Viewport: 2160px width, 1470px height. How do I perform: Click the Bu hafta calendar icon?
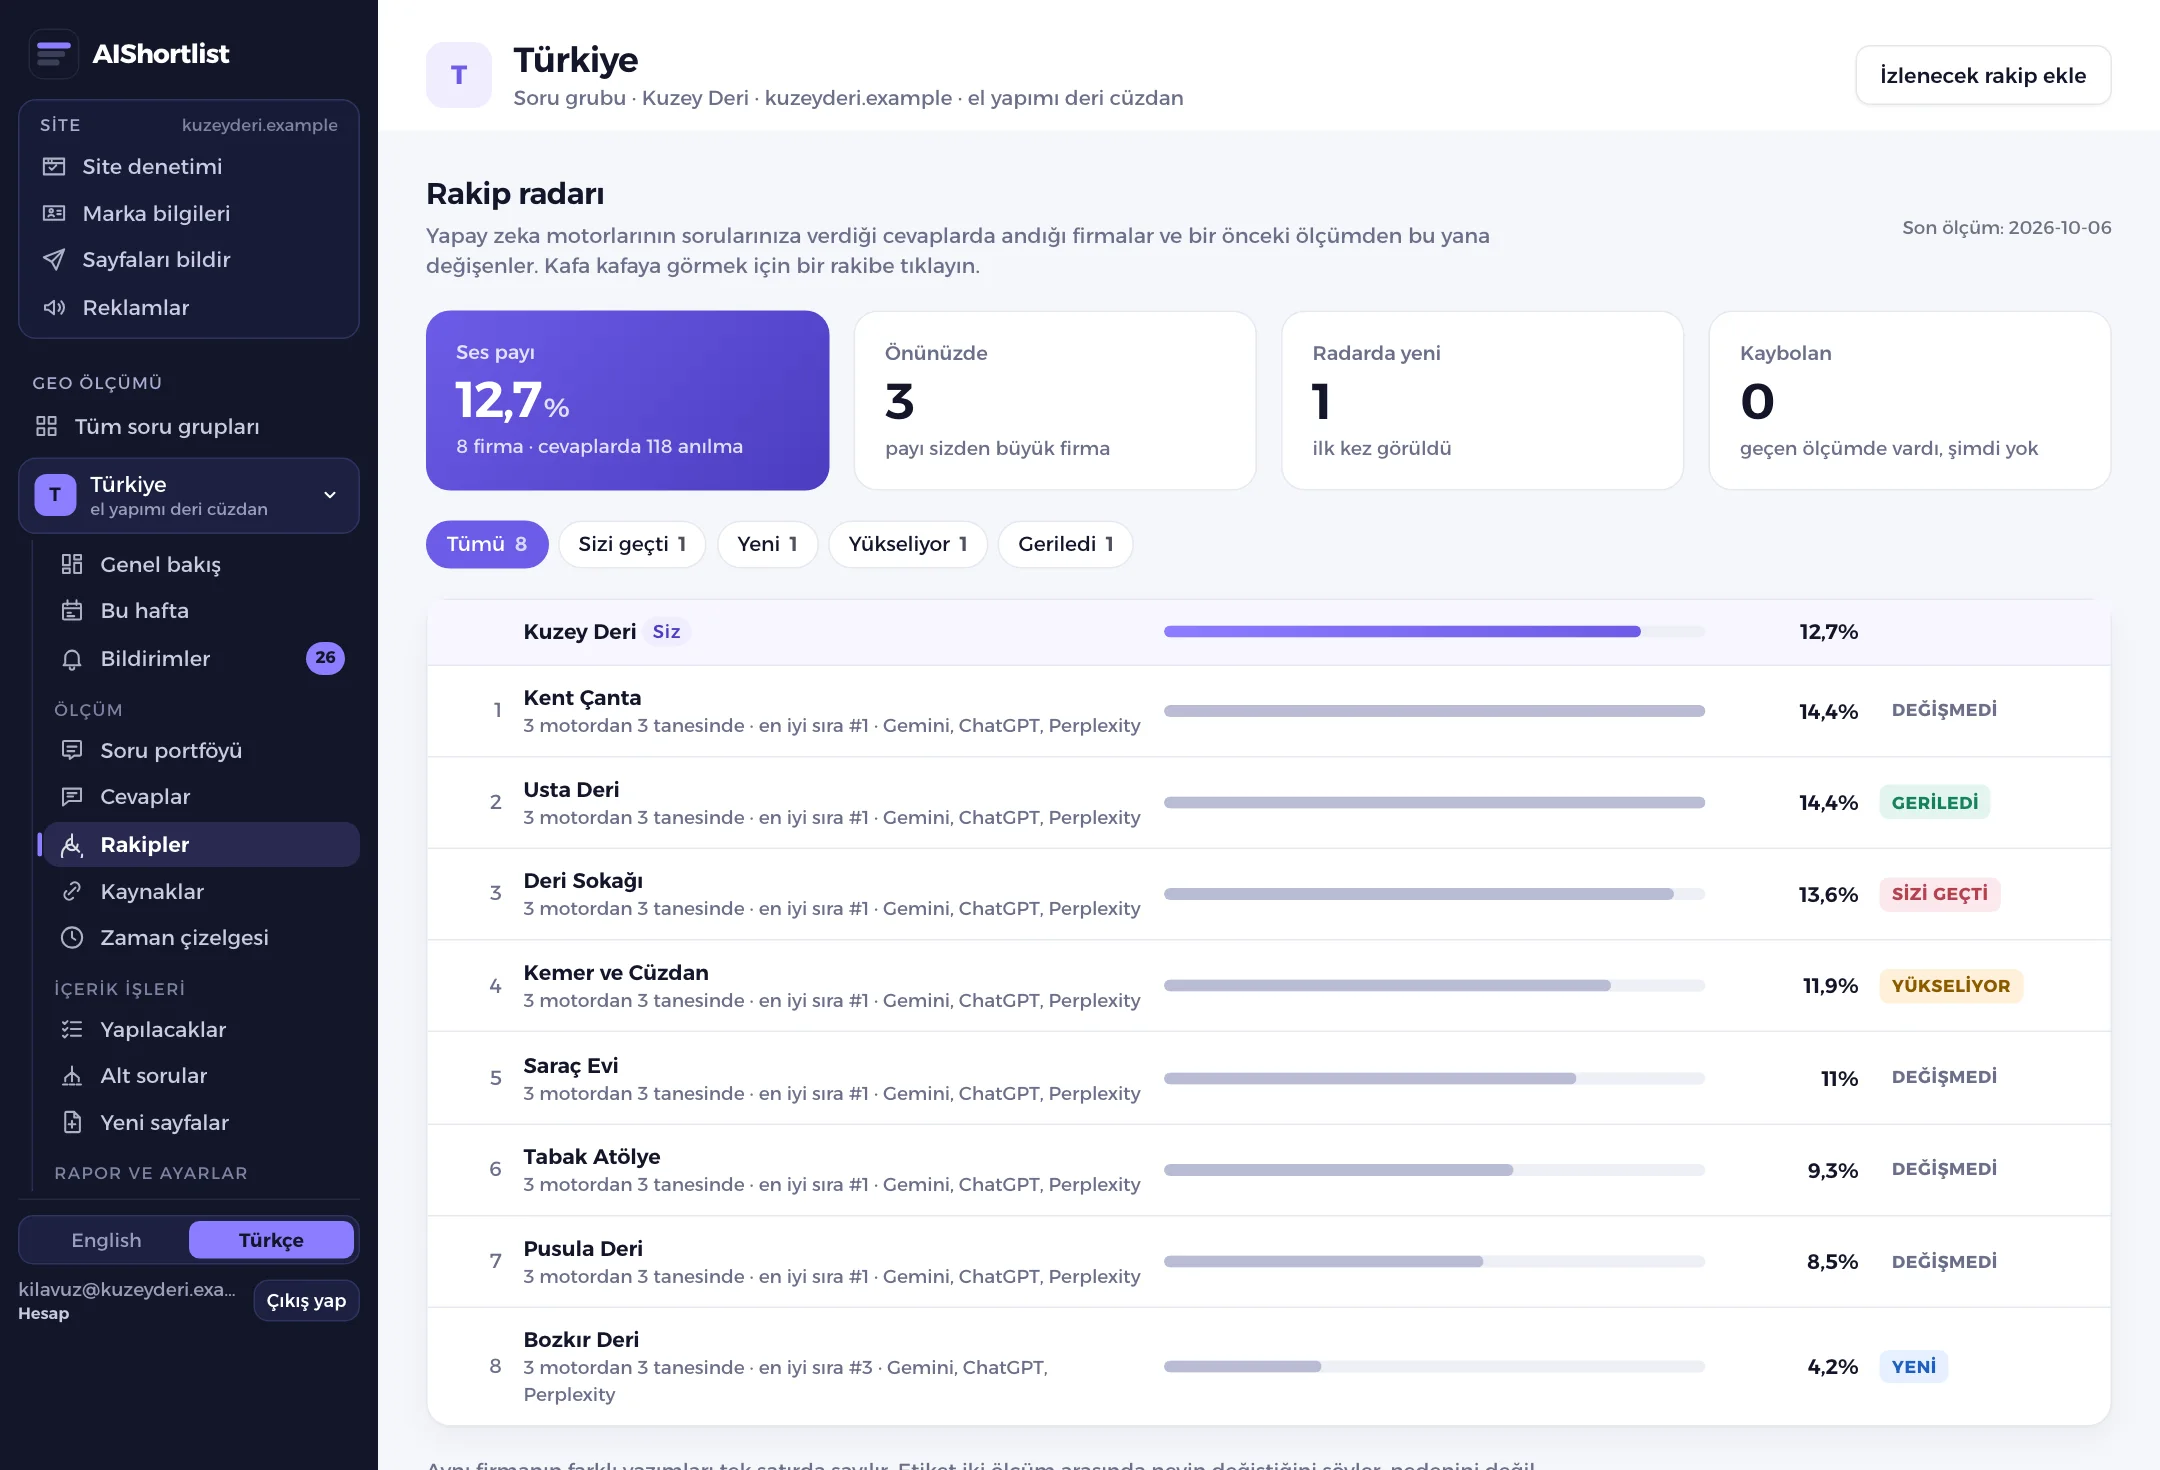coord(72,610)
